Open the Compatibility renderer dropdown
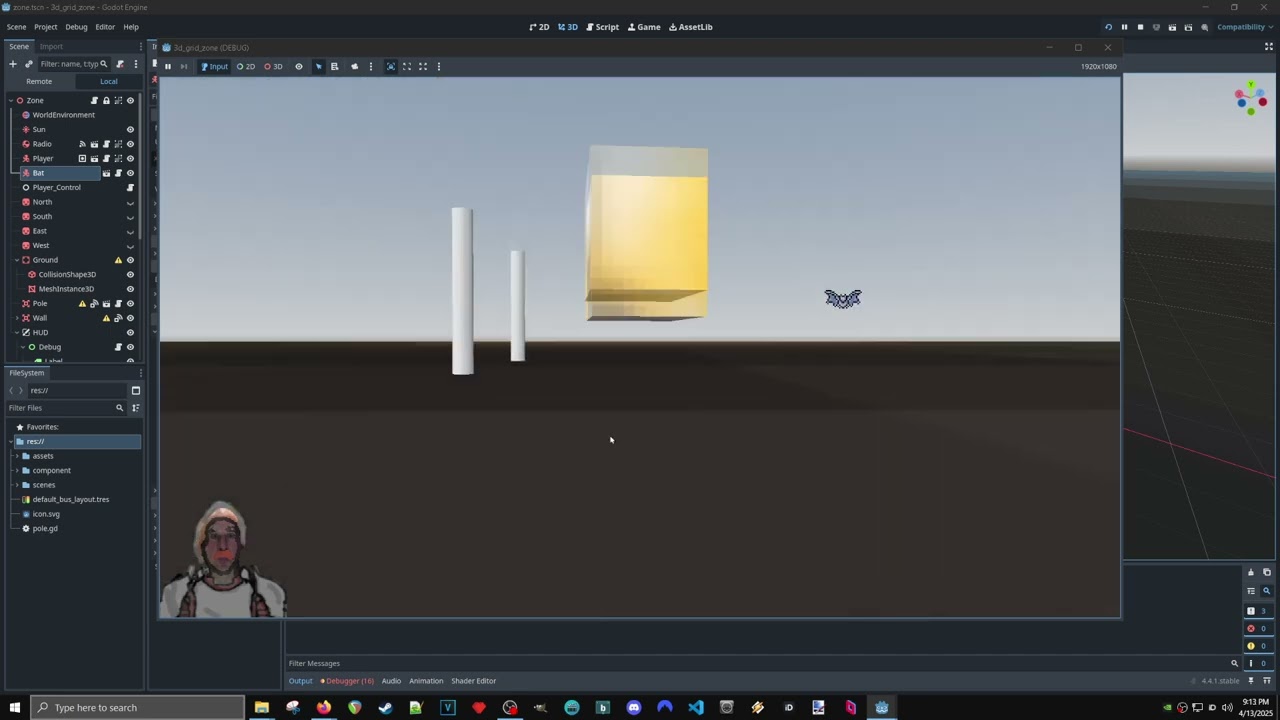 click(x=1244, y=27)
